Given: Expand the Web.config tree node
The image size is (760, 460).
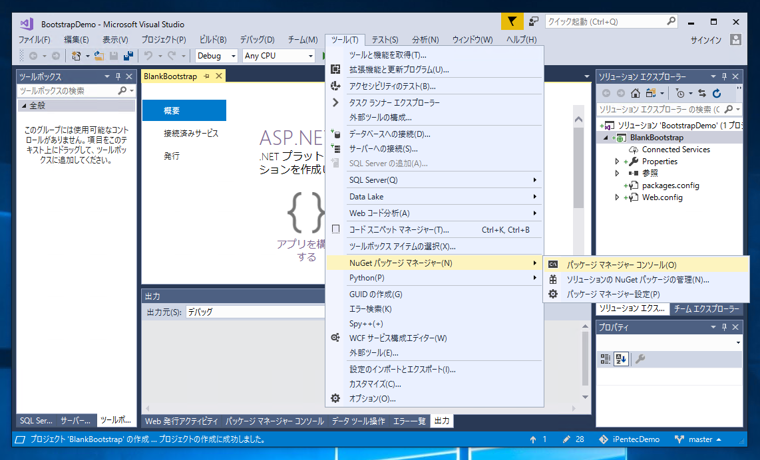Looking at the screenshot, I should point(617,197).
